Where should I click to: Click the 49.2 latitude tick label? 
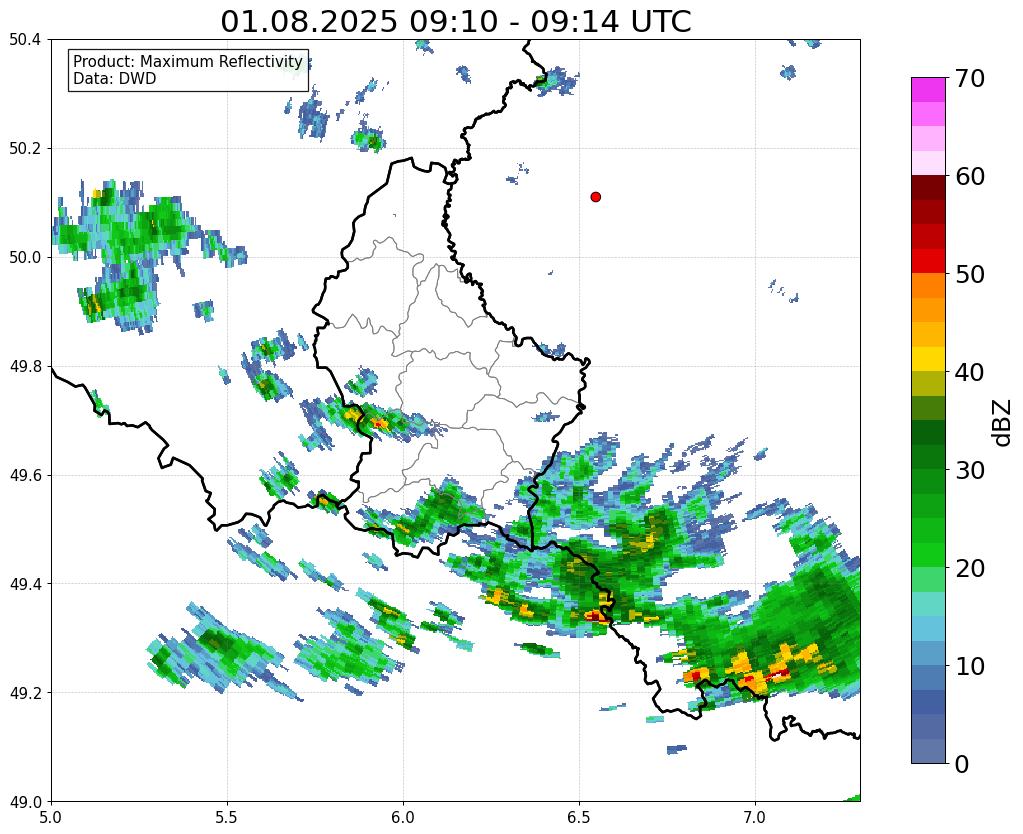click(x=25, y=693)
